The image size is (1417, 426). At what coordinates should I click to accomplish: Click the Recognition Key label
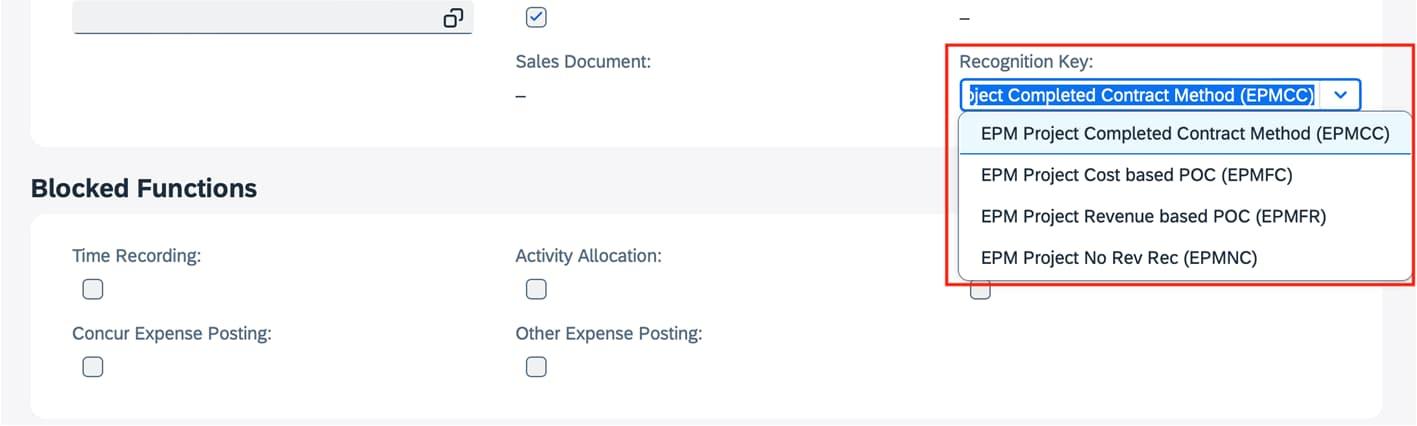tap(1026, 62)
